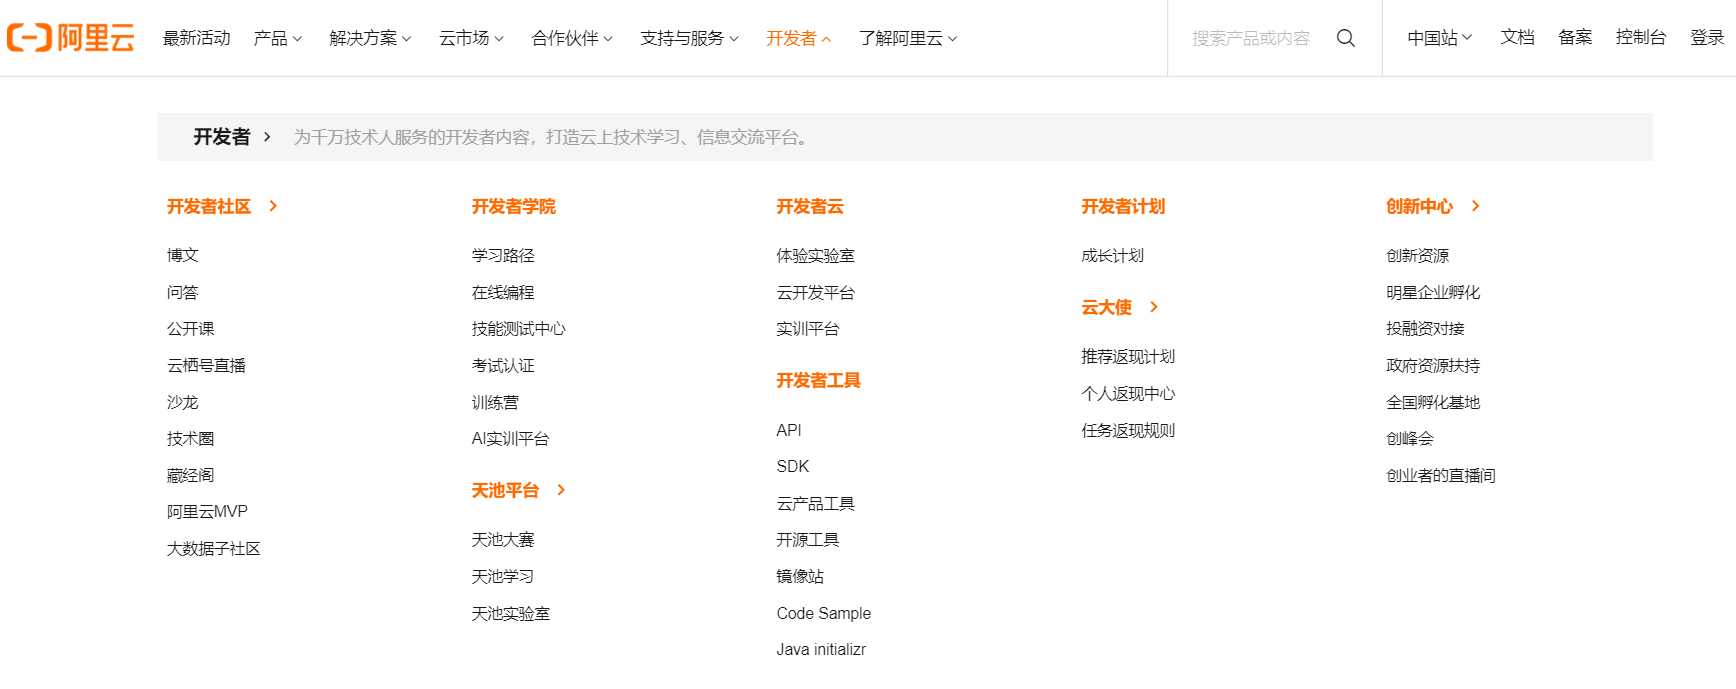The width and height of the screenshot is (1736, 689).
Task: Expand the 云市场 dropdown menu
Action: [x=471, y=38]
